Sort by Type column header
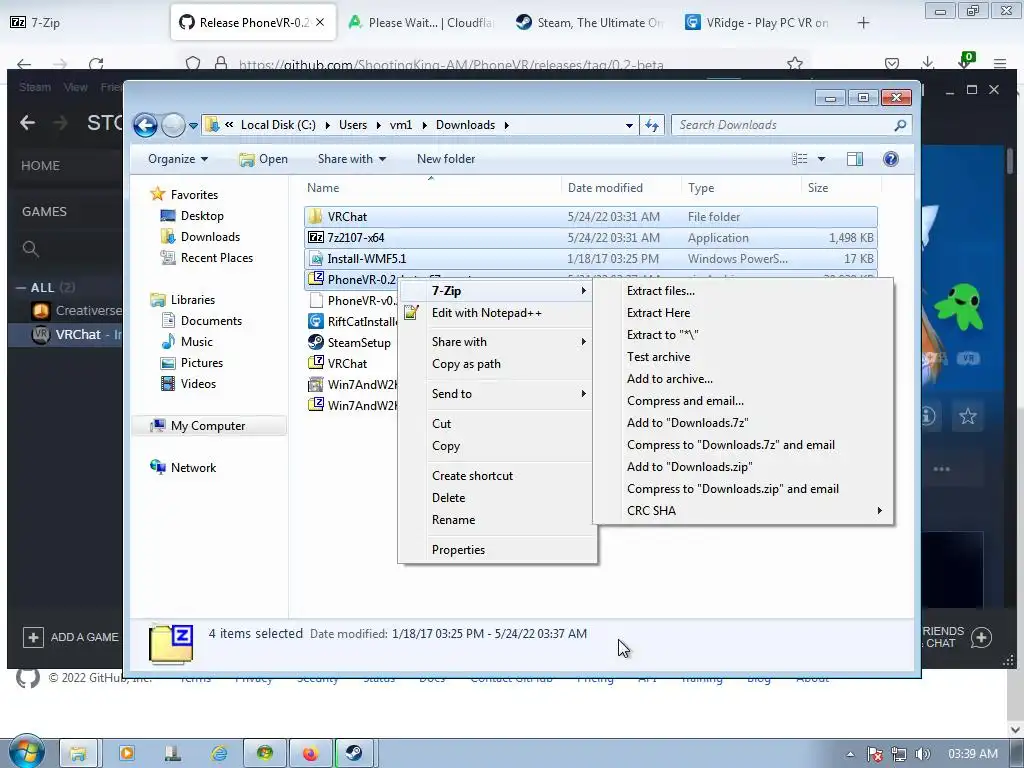Viewport: 1024px width, 768px height. [x=741, y=187]
